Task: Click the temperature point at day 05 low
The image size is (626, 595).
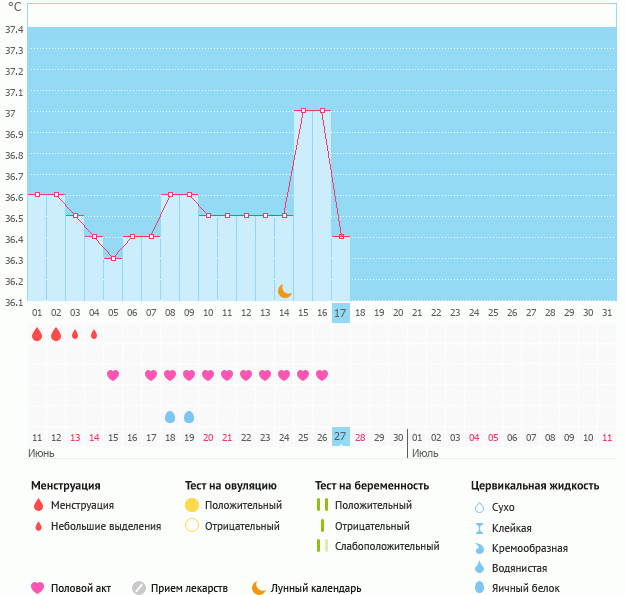Action: 113,259
